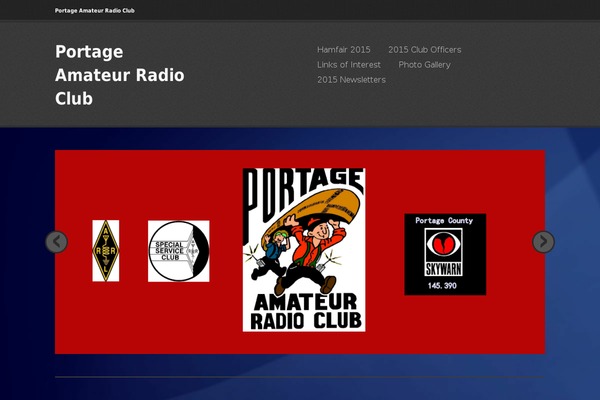Open the ARRL diamond logo image
The height and width of the screenshot is (400, 600).
click(x=106, y=251)
